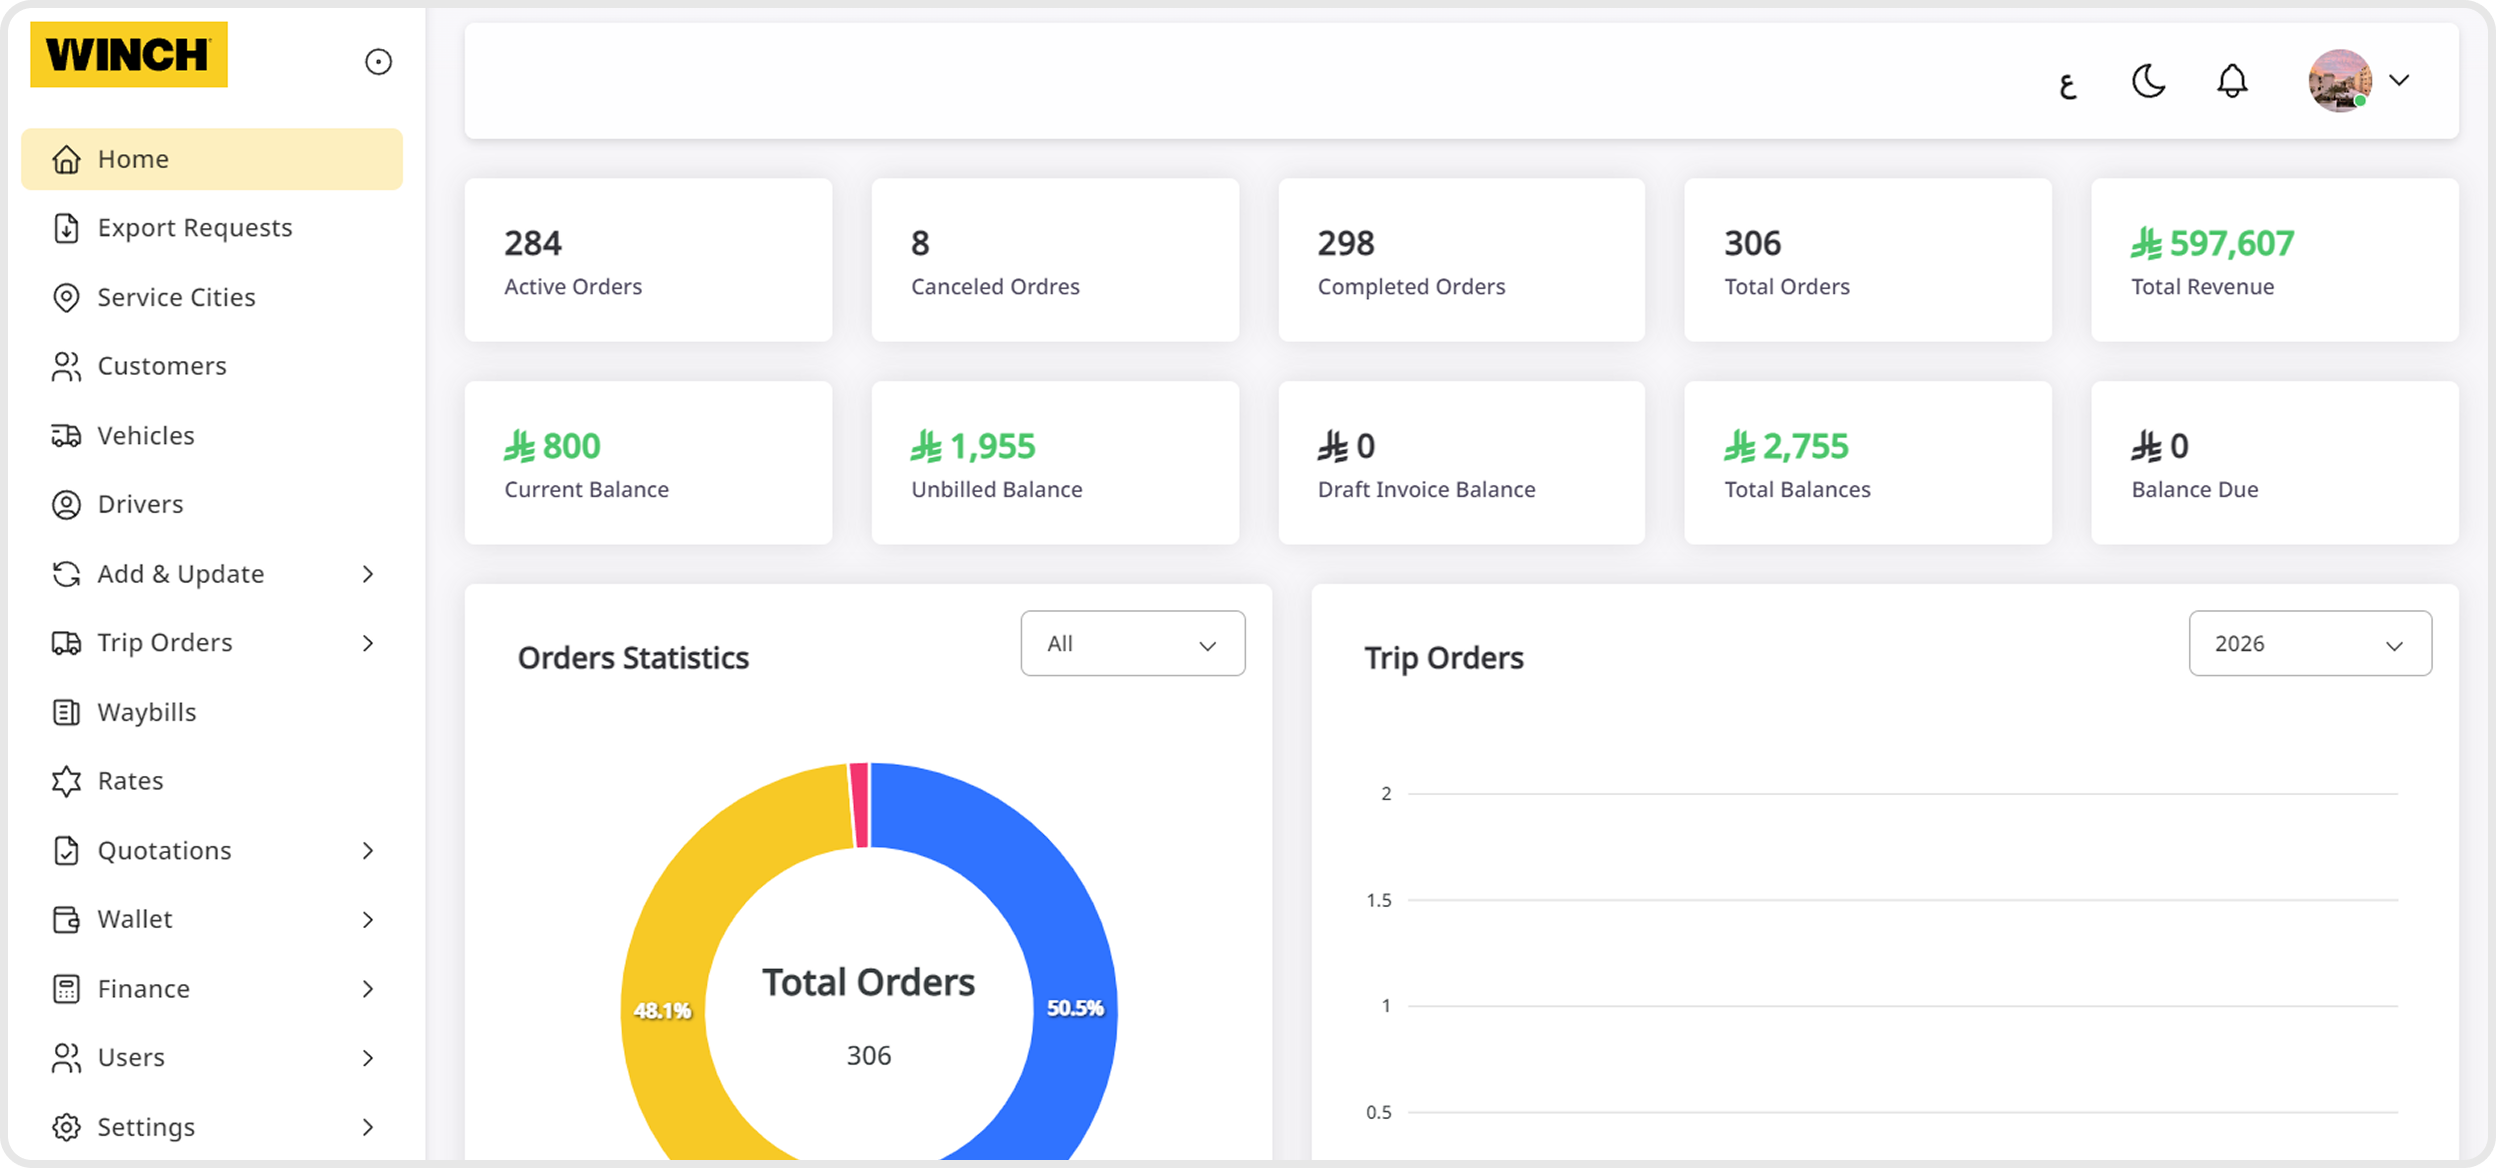The image size is (2496, 1168).
Task: Select the Service Cities sidebar icon
Action: (66, 297)
